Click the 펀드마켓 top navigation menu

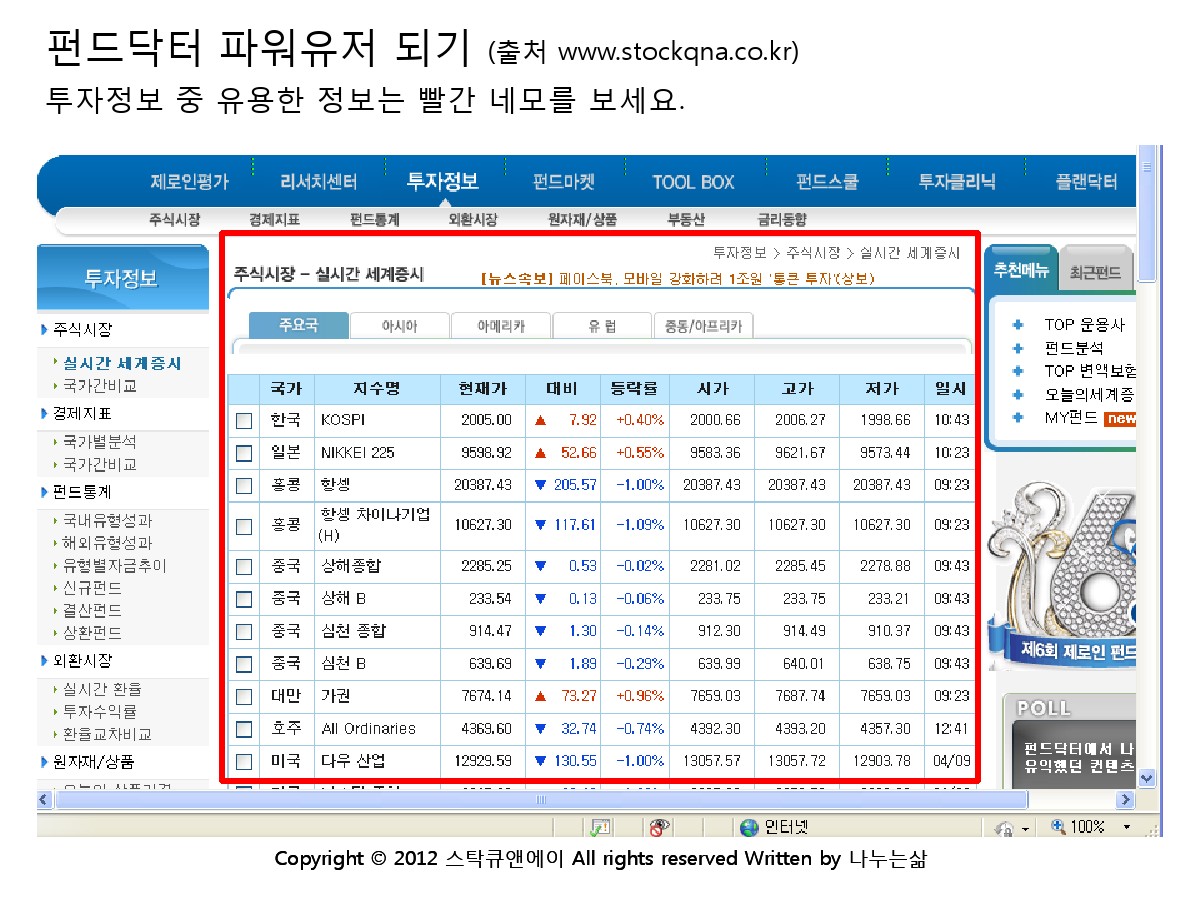(563, 182)
